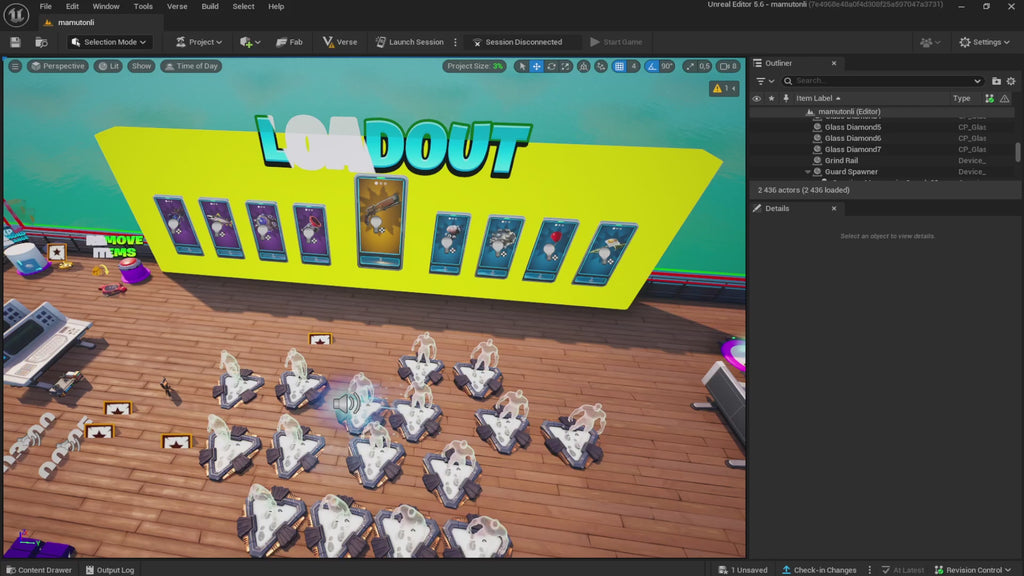Open the File menu
This screenshot has width=1024, height=576.
pos(46,7)
